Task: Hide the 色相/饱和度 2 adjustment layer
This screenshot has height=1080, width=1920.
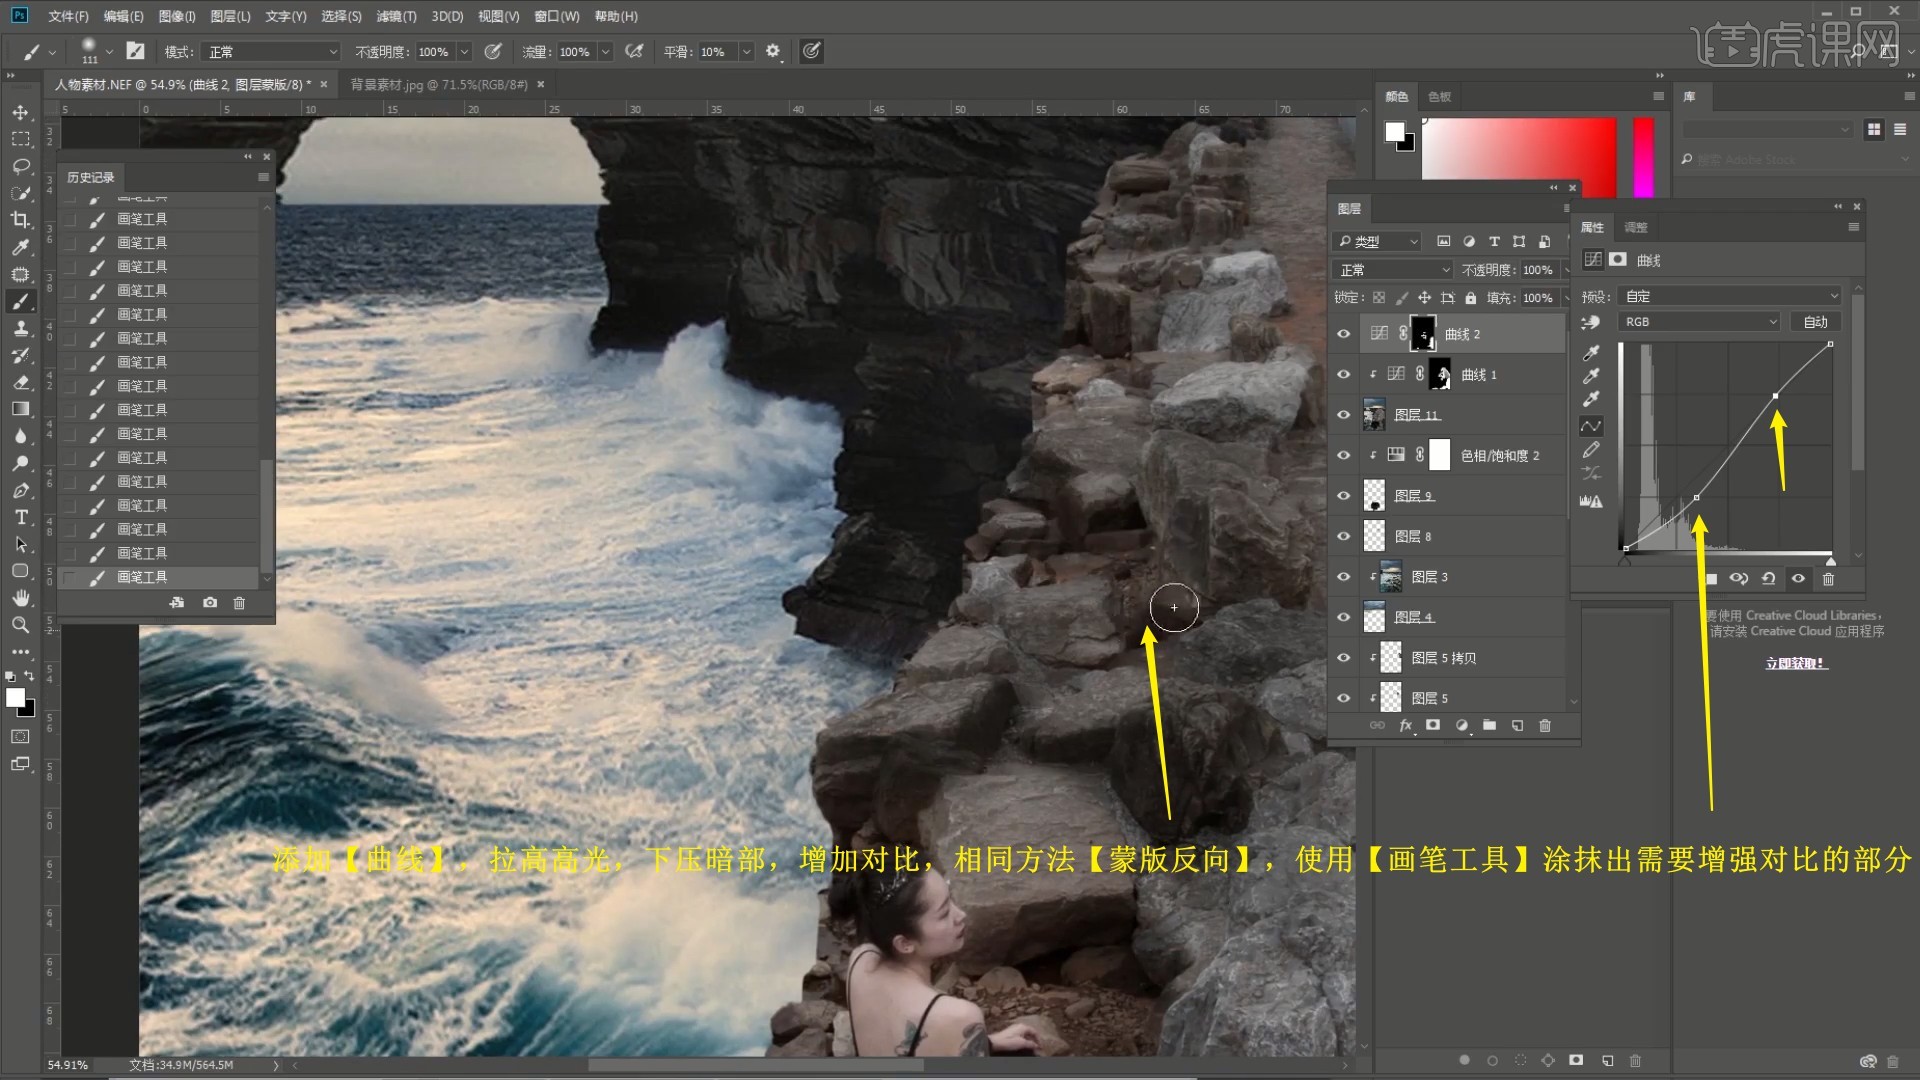Action: coord(1344,456)
